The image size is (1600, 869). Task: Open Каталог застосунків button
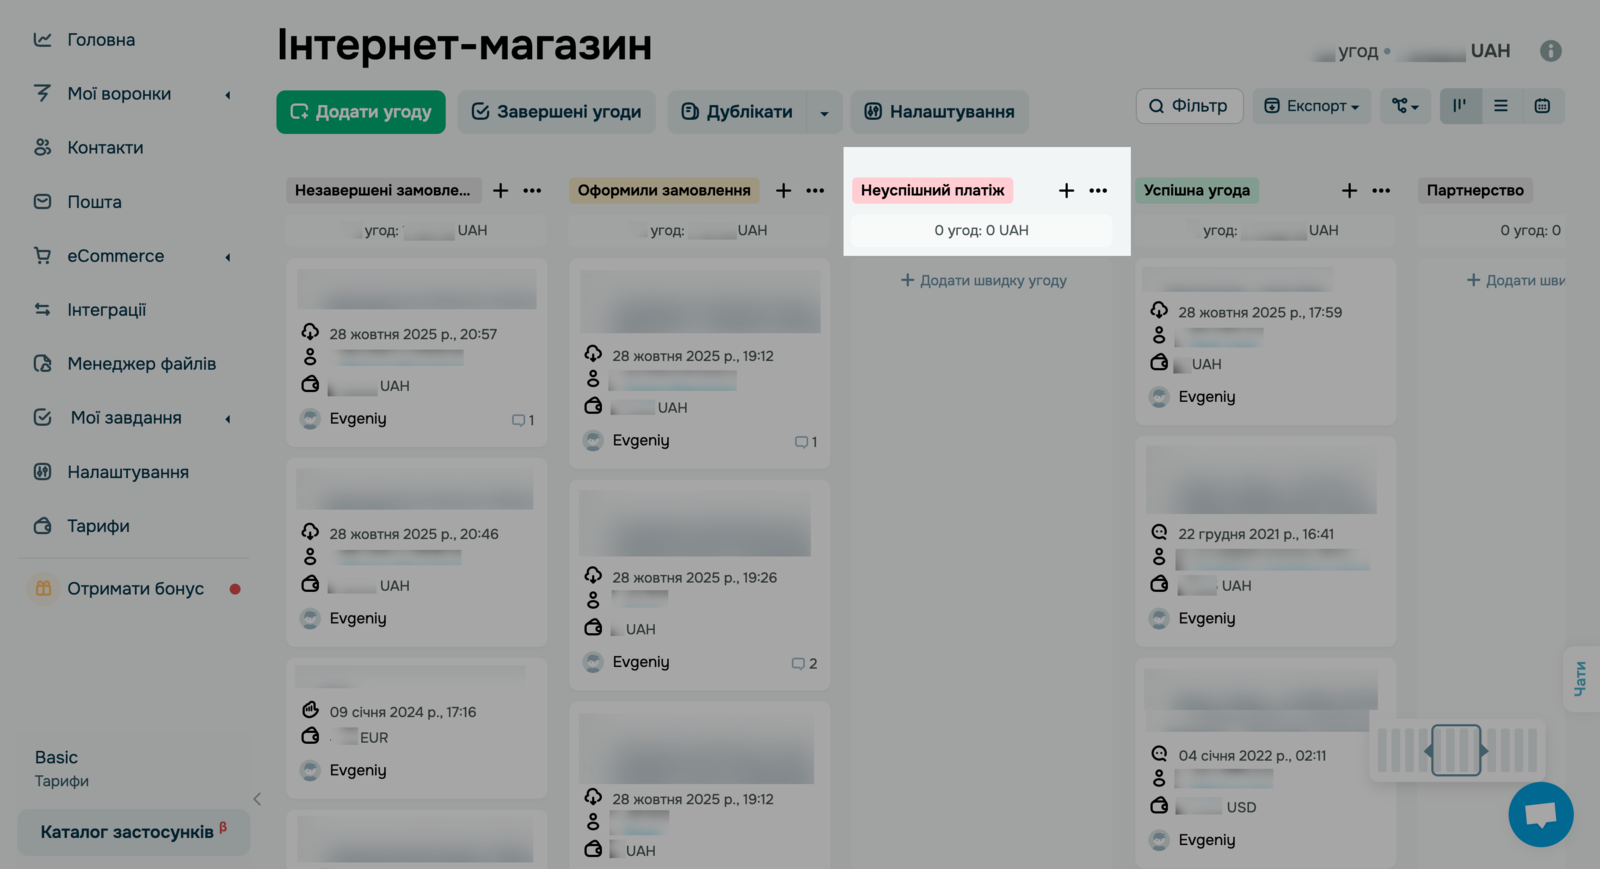134,832
